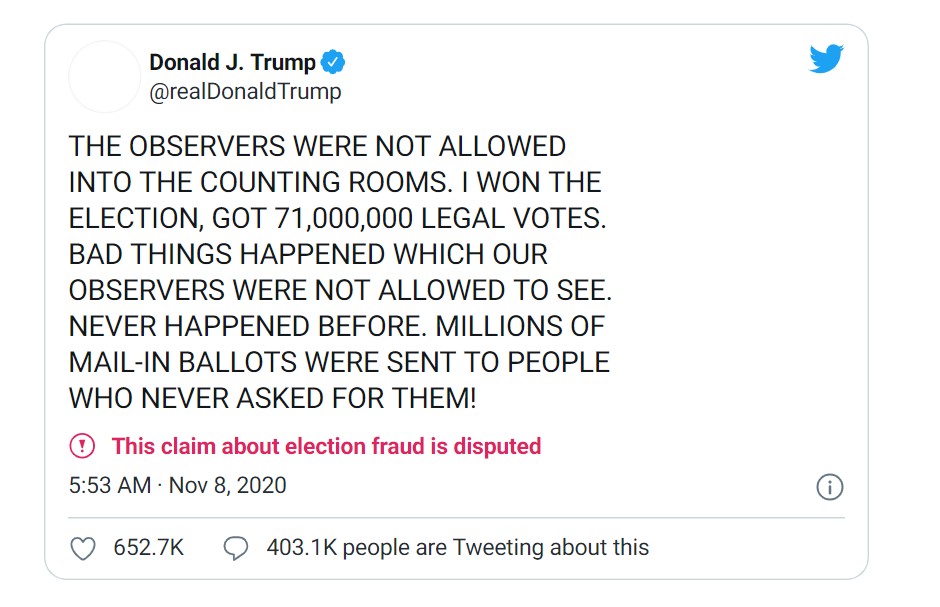This screenshot has height=607, width=940.
Task: Click "WHO NEVER ASKED FOR THEM!" line
Action: [x=272, y=398]
